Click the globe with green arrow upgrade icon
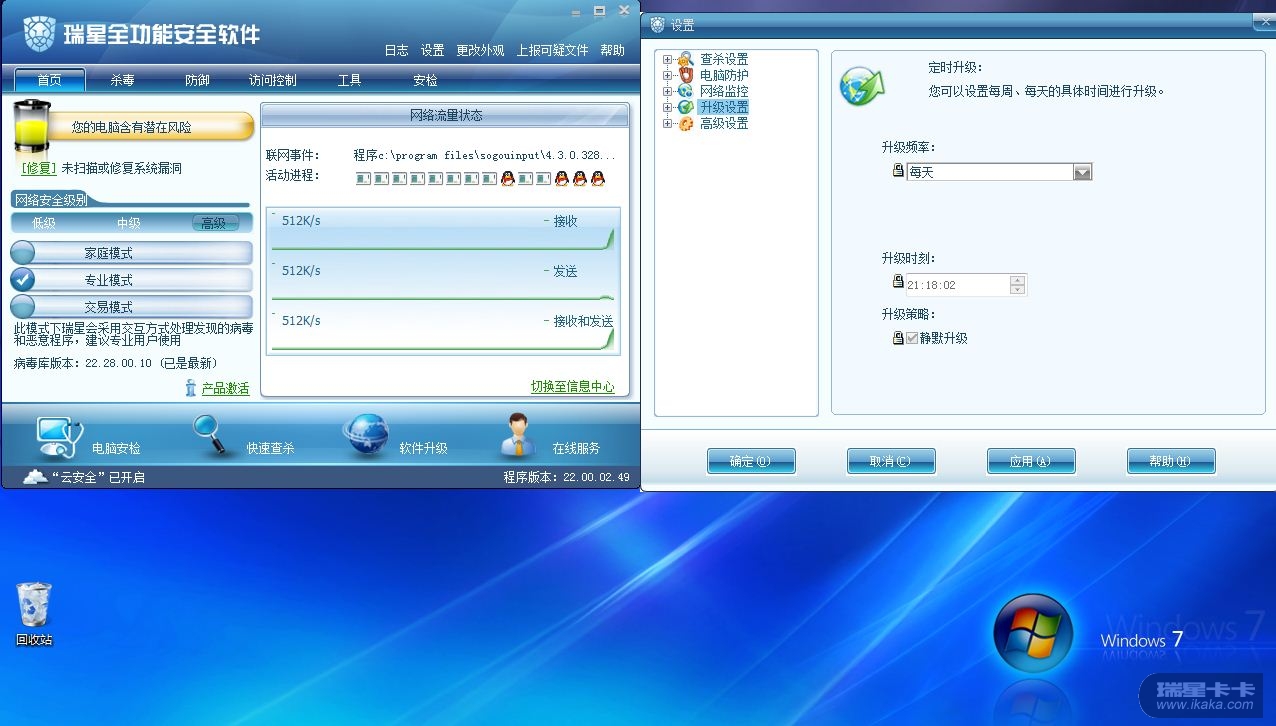1276x726 pixels. (x=862, y=86)
